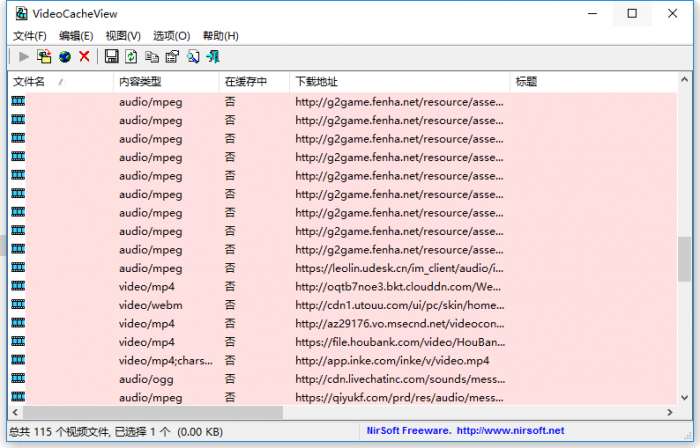Viewport: 700px width, 448px height.
Task: Select film icon of the audio/ogg row
Action: click(x=18, y=378)
